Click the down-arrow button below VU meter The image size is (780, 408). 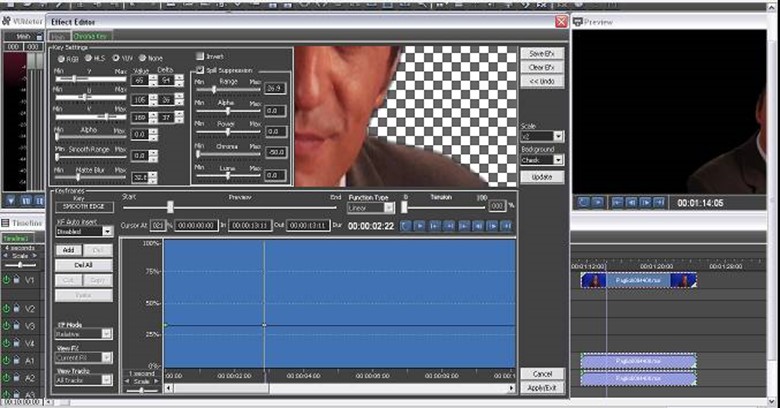(11, 201)
